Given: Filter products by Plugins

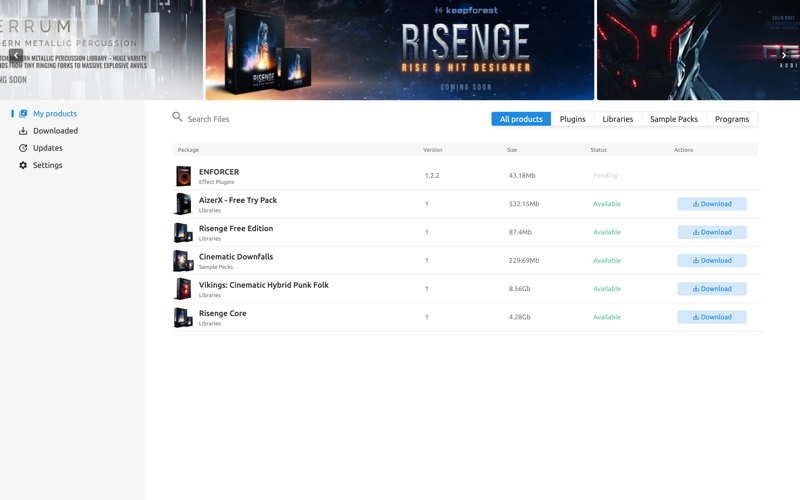Looking at the screenshot, I should coord(572,119).
